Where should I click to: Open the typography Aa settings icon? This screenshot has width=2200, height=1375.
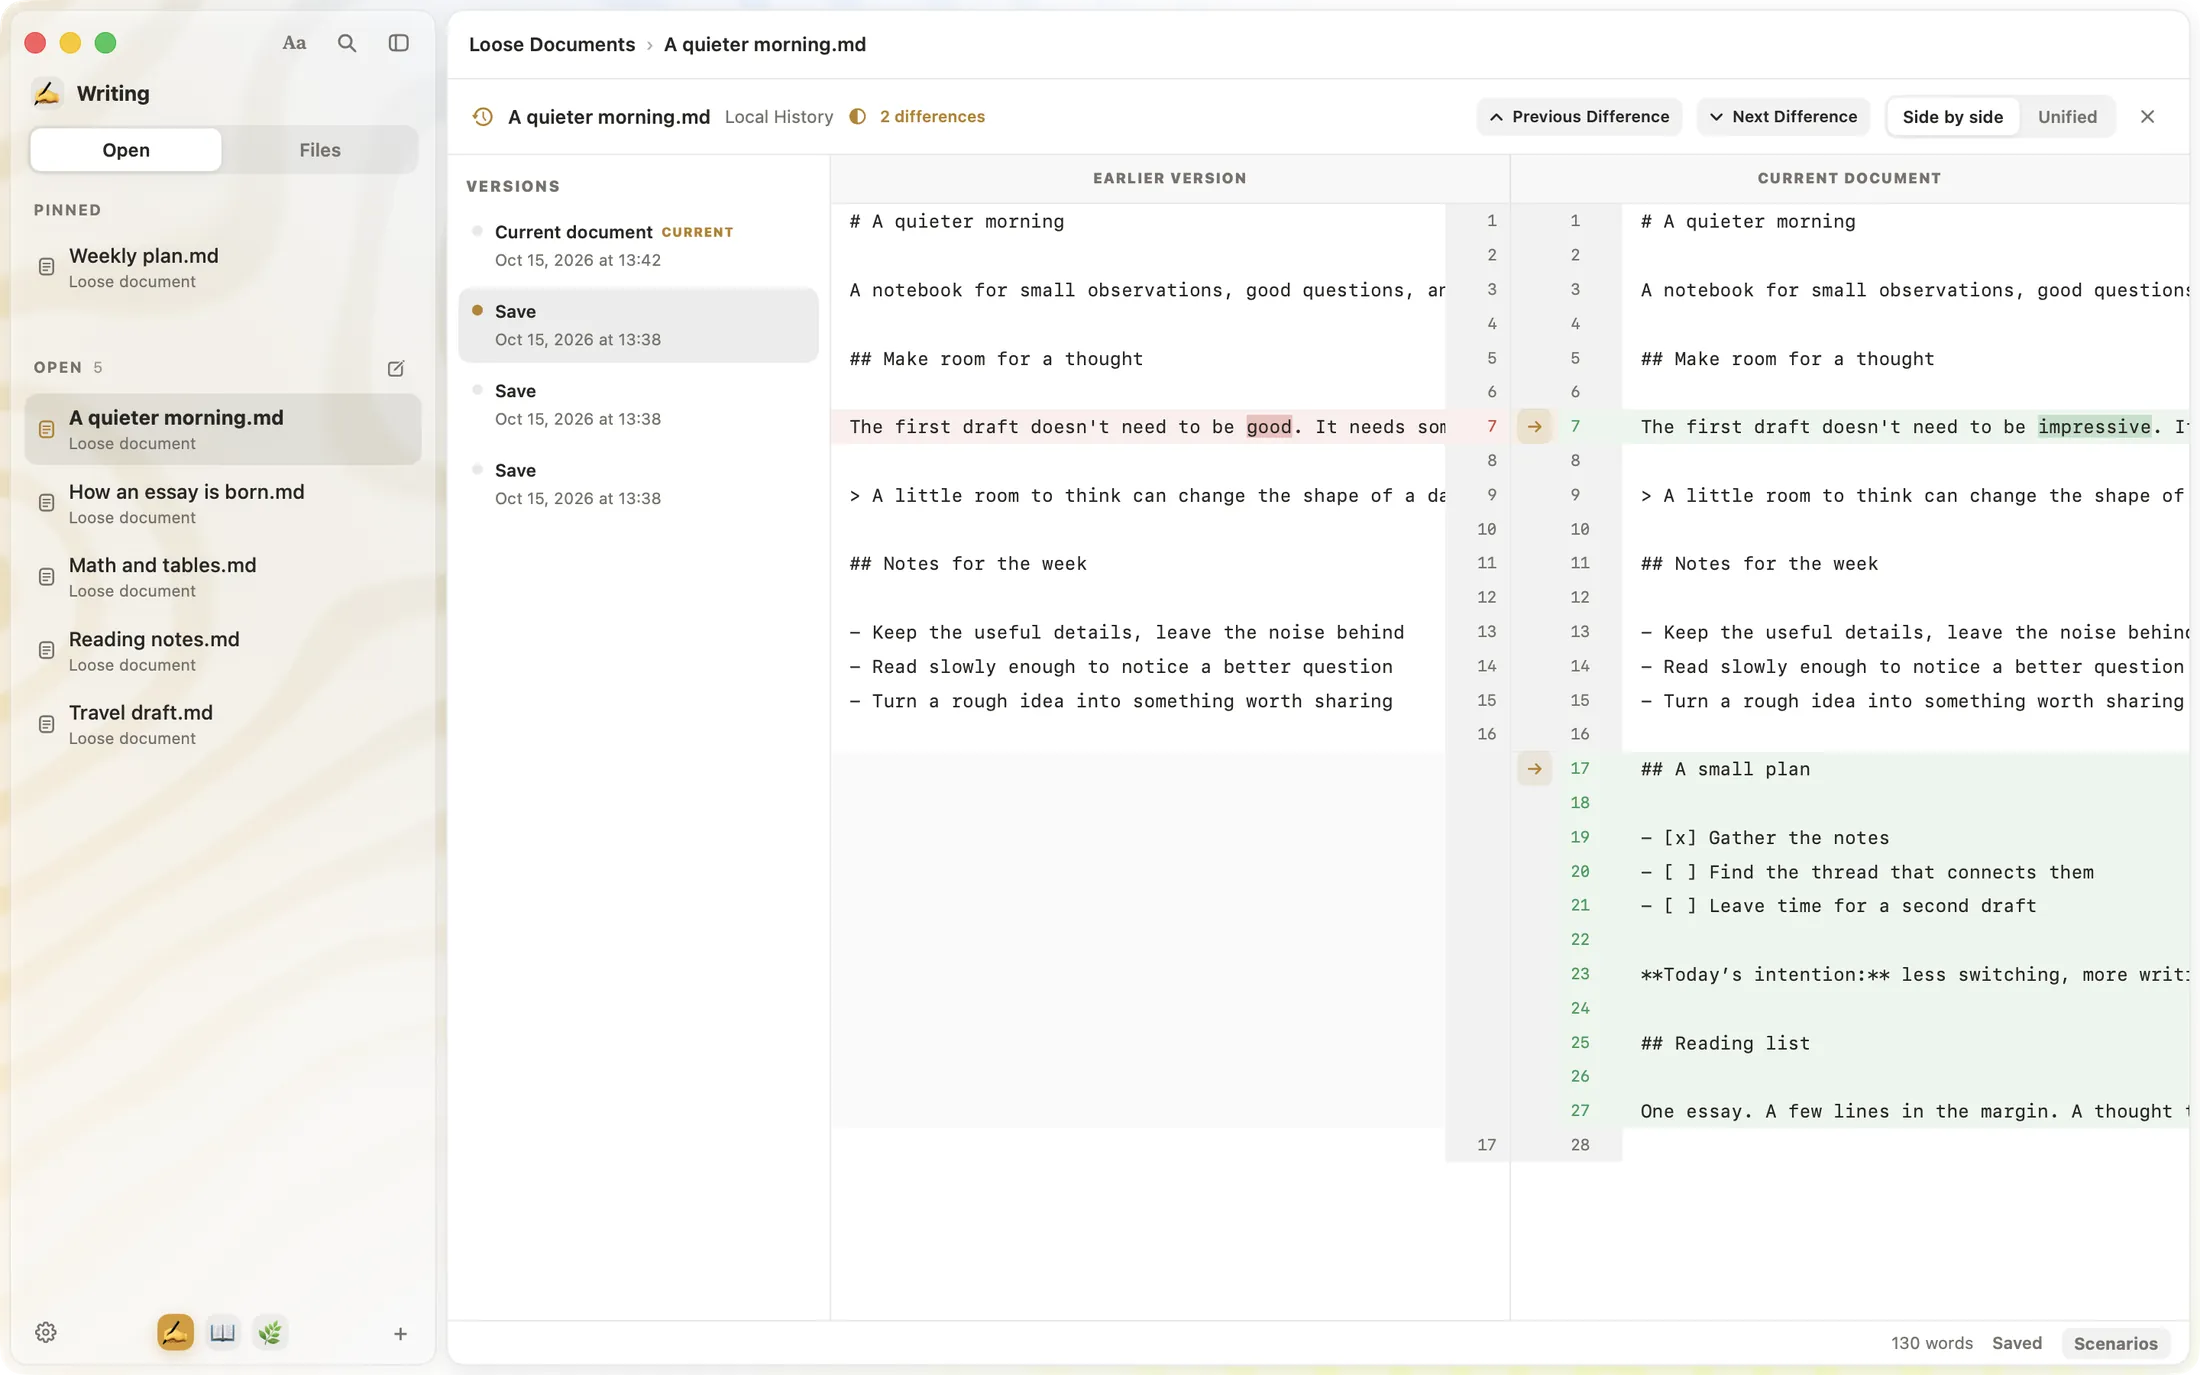pos(294,43)
